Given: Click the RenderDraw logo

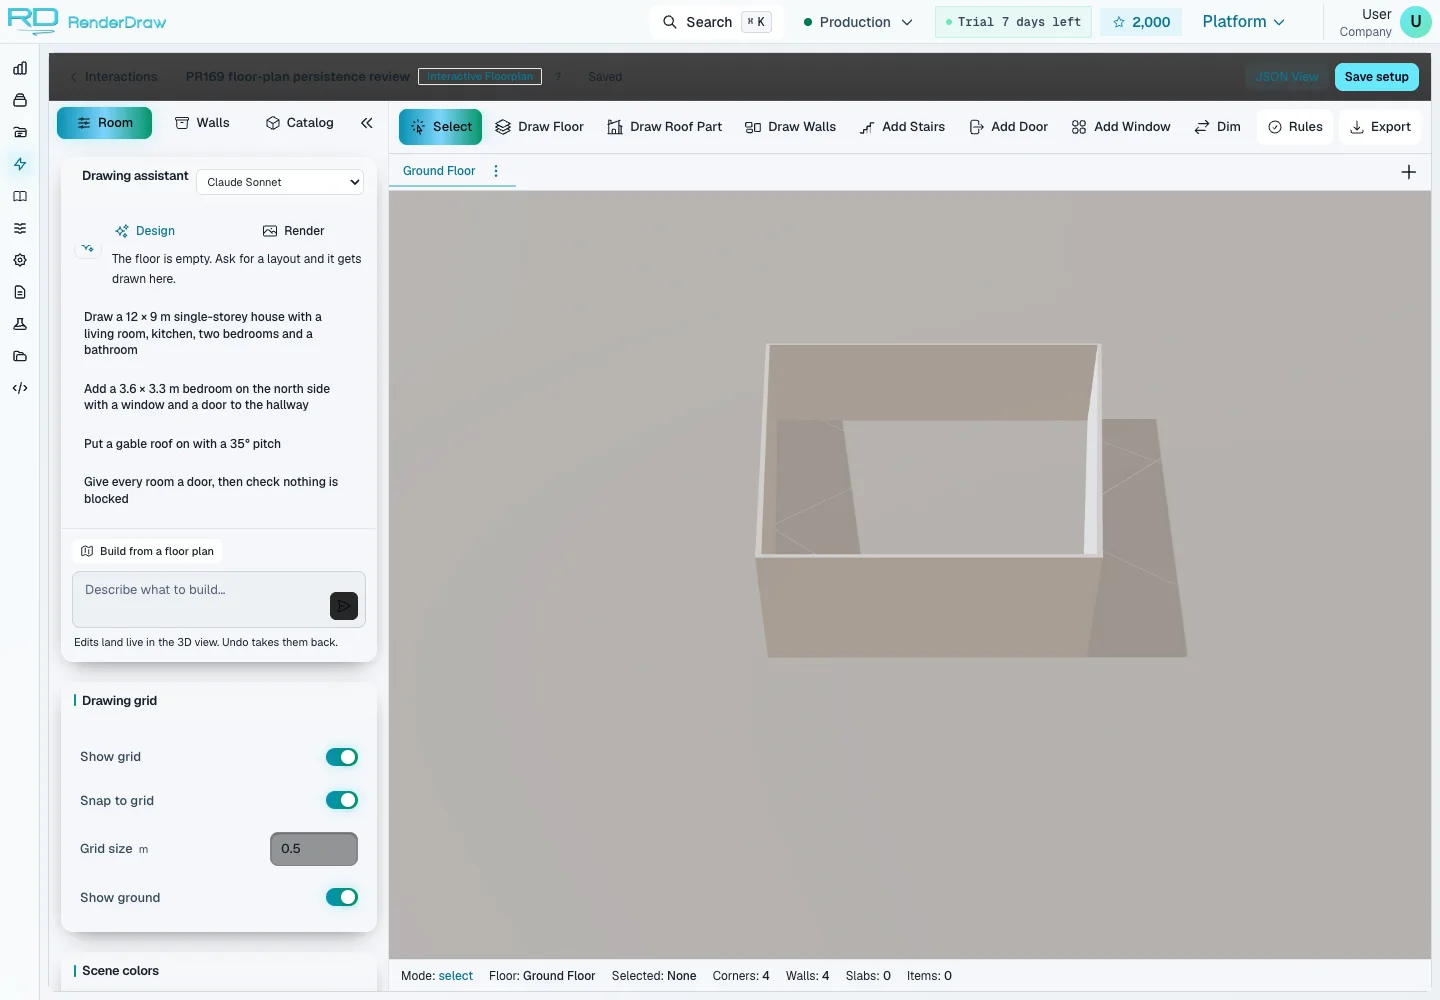Looking at the screenshot, I should (x=87, y=21).
